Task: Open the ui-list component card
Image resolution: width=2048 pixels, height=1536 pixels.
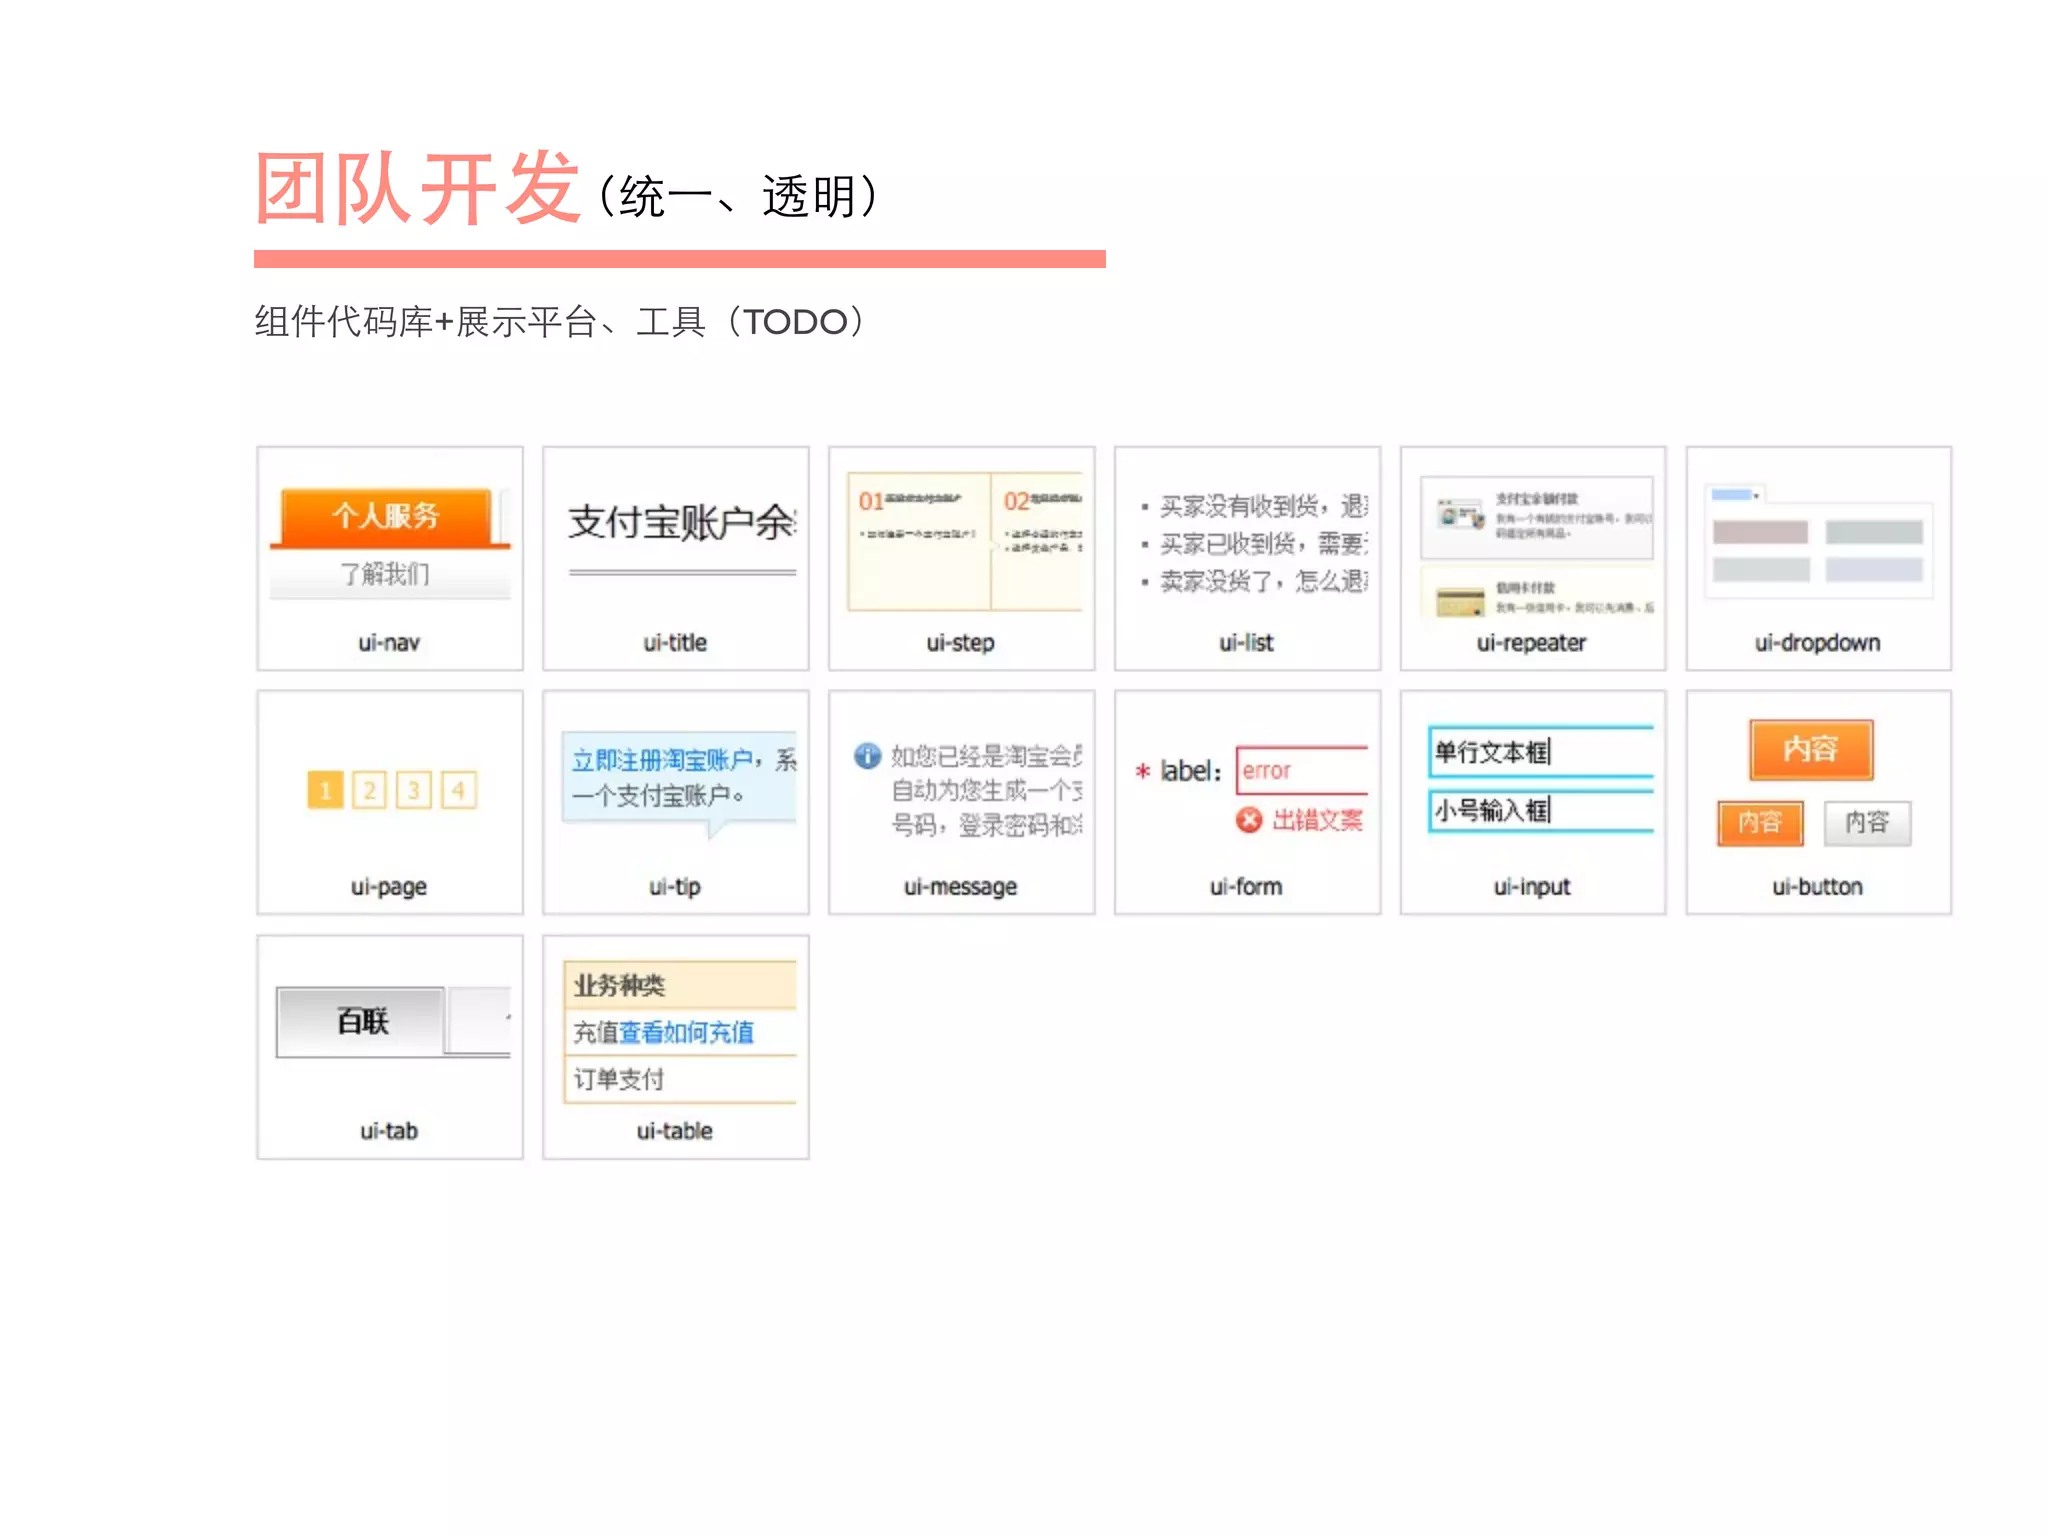Action: click(1247, 558)
